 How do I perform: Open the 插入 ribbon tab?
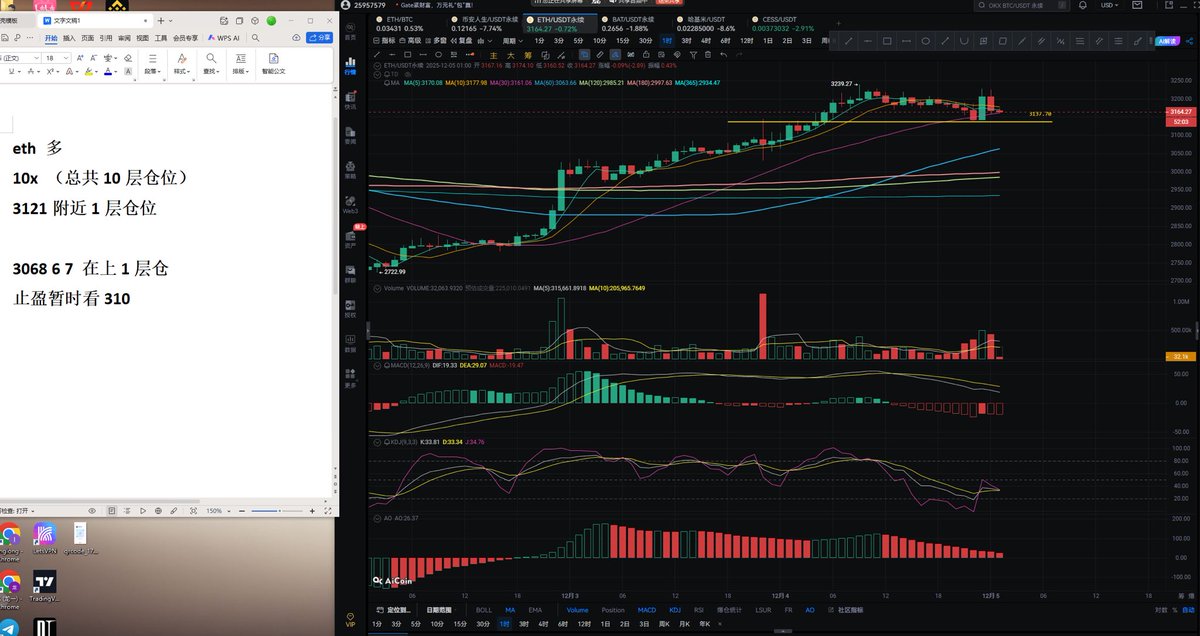[69, 38]
